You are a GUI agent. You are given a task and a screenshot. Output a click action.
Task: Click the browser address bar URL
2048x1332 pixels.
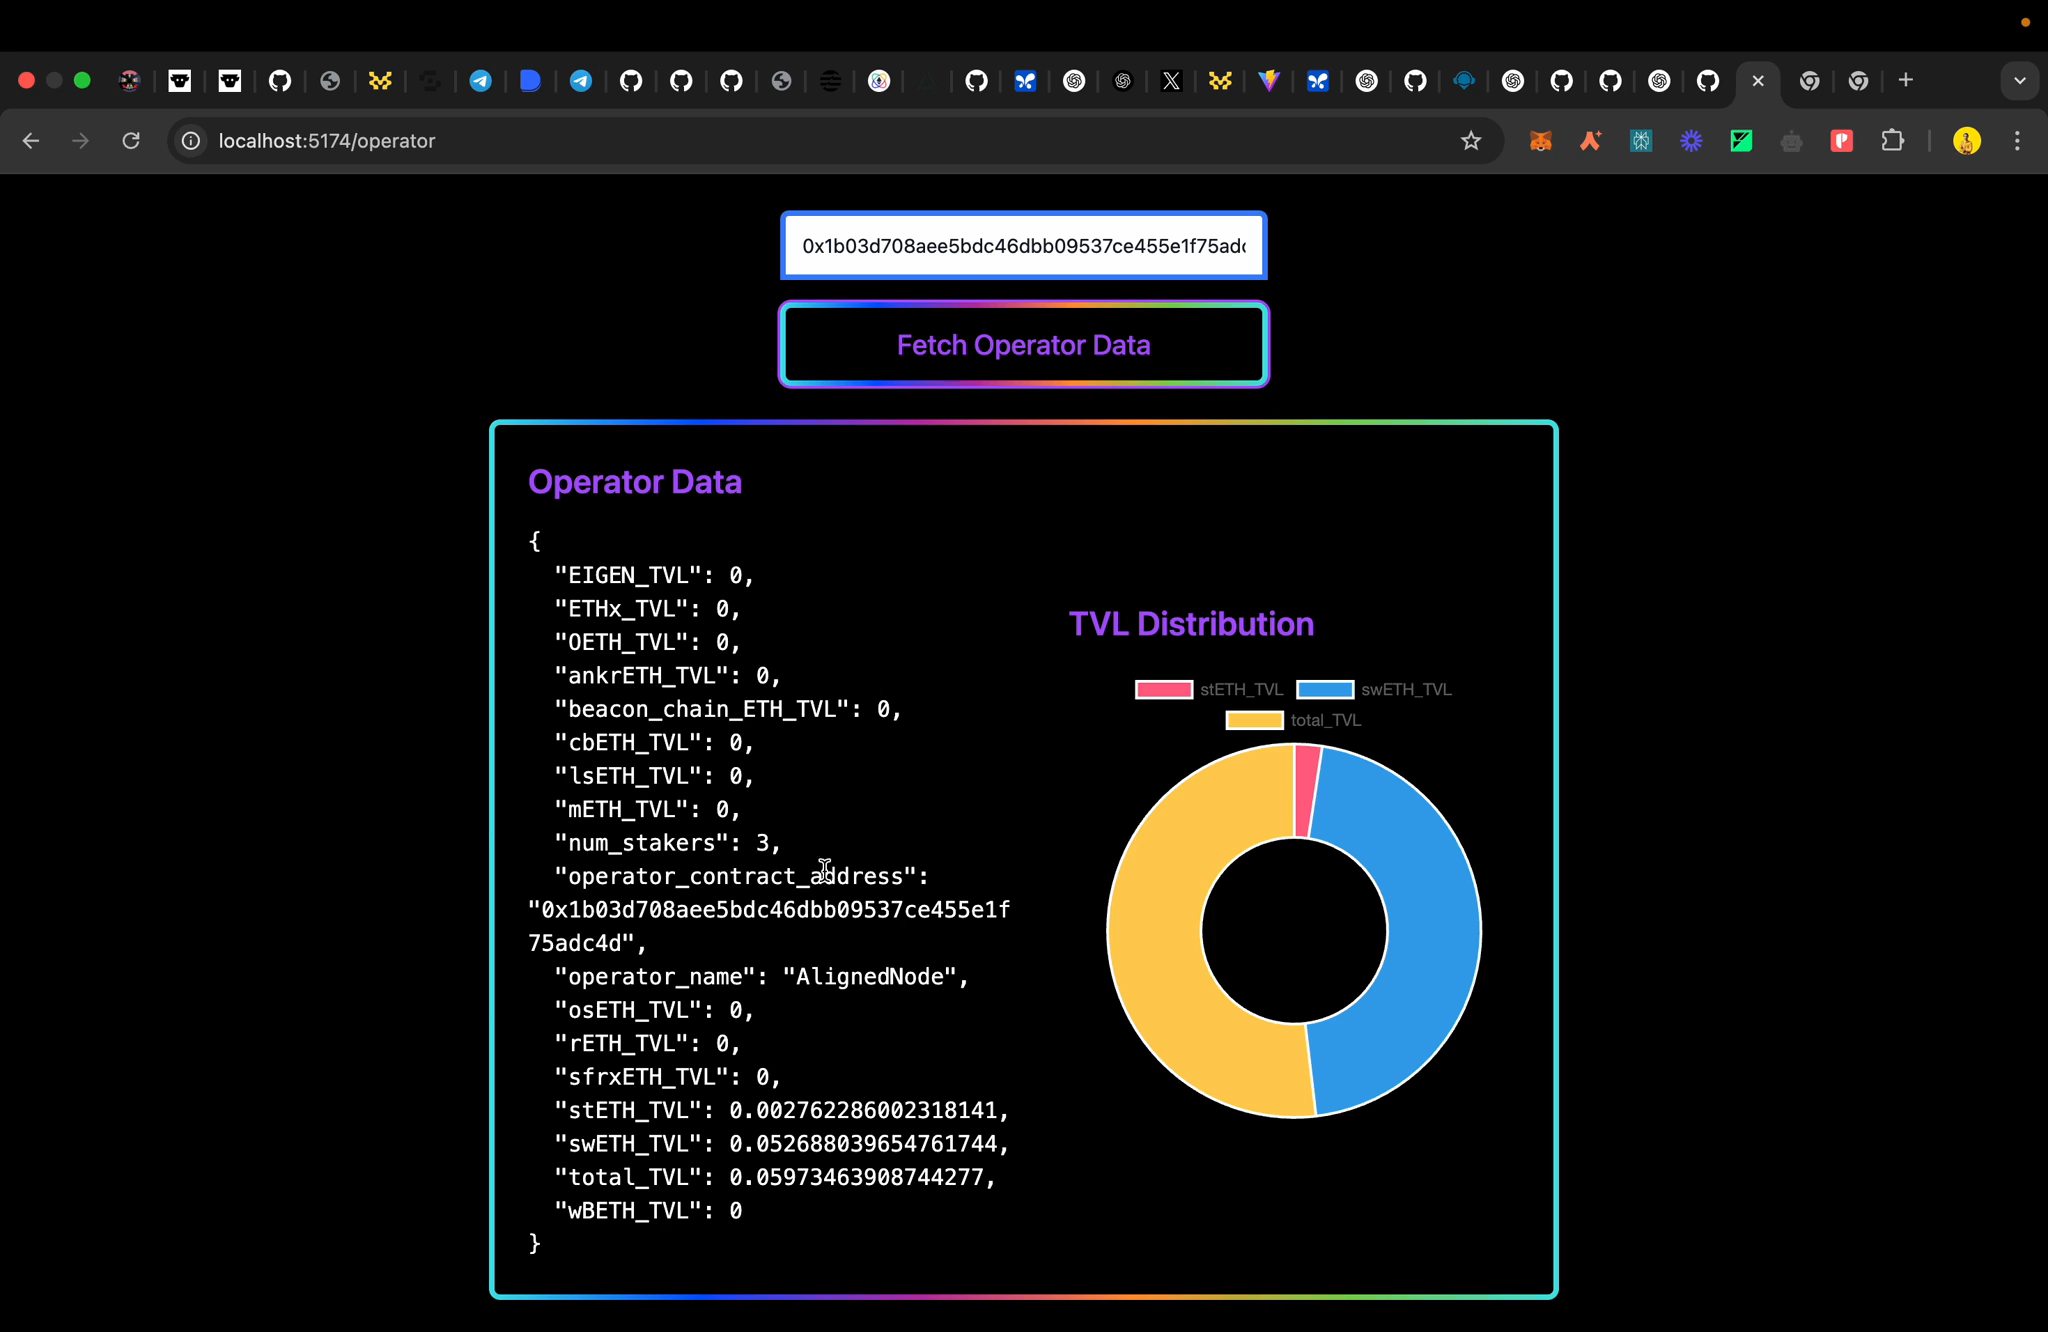pyautogui.click(x=327, y=141)
